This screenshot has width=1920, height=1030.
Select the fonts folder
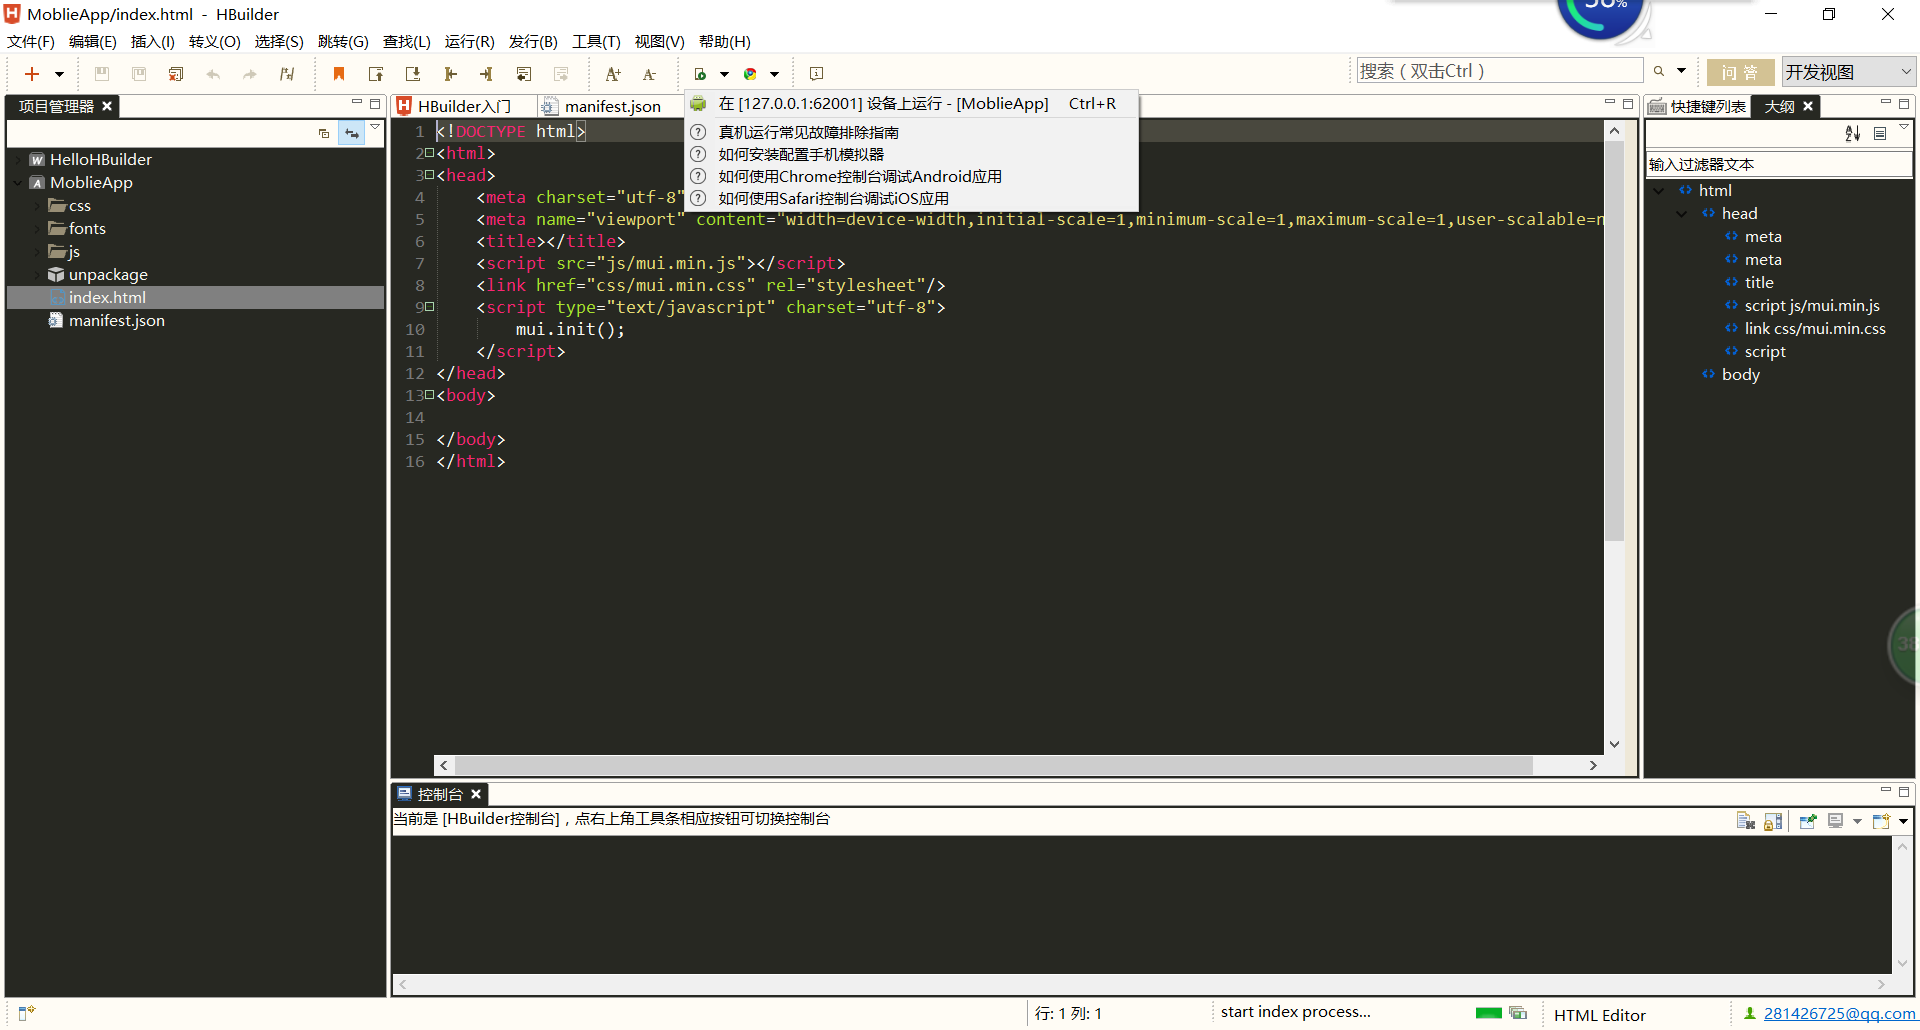87,228
